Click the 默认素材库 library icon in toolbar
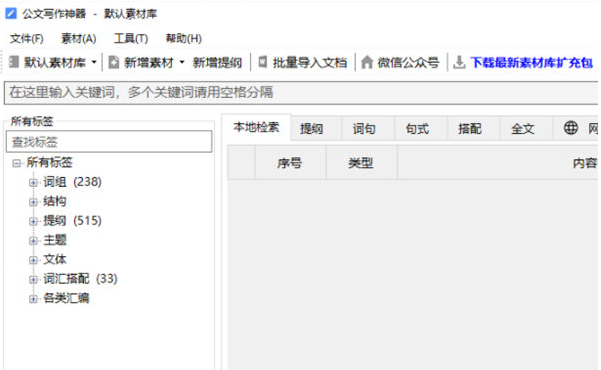The image size is (601, 370). pyautogui.click(x=13, y=62)
